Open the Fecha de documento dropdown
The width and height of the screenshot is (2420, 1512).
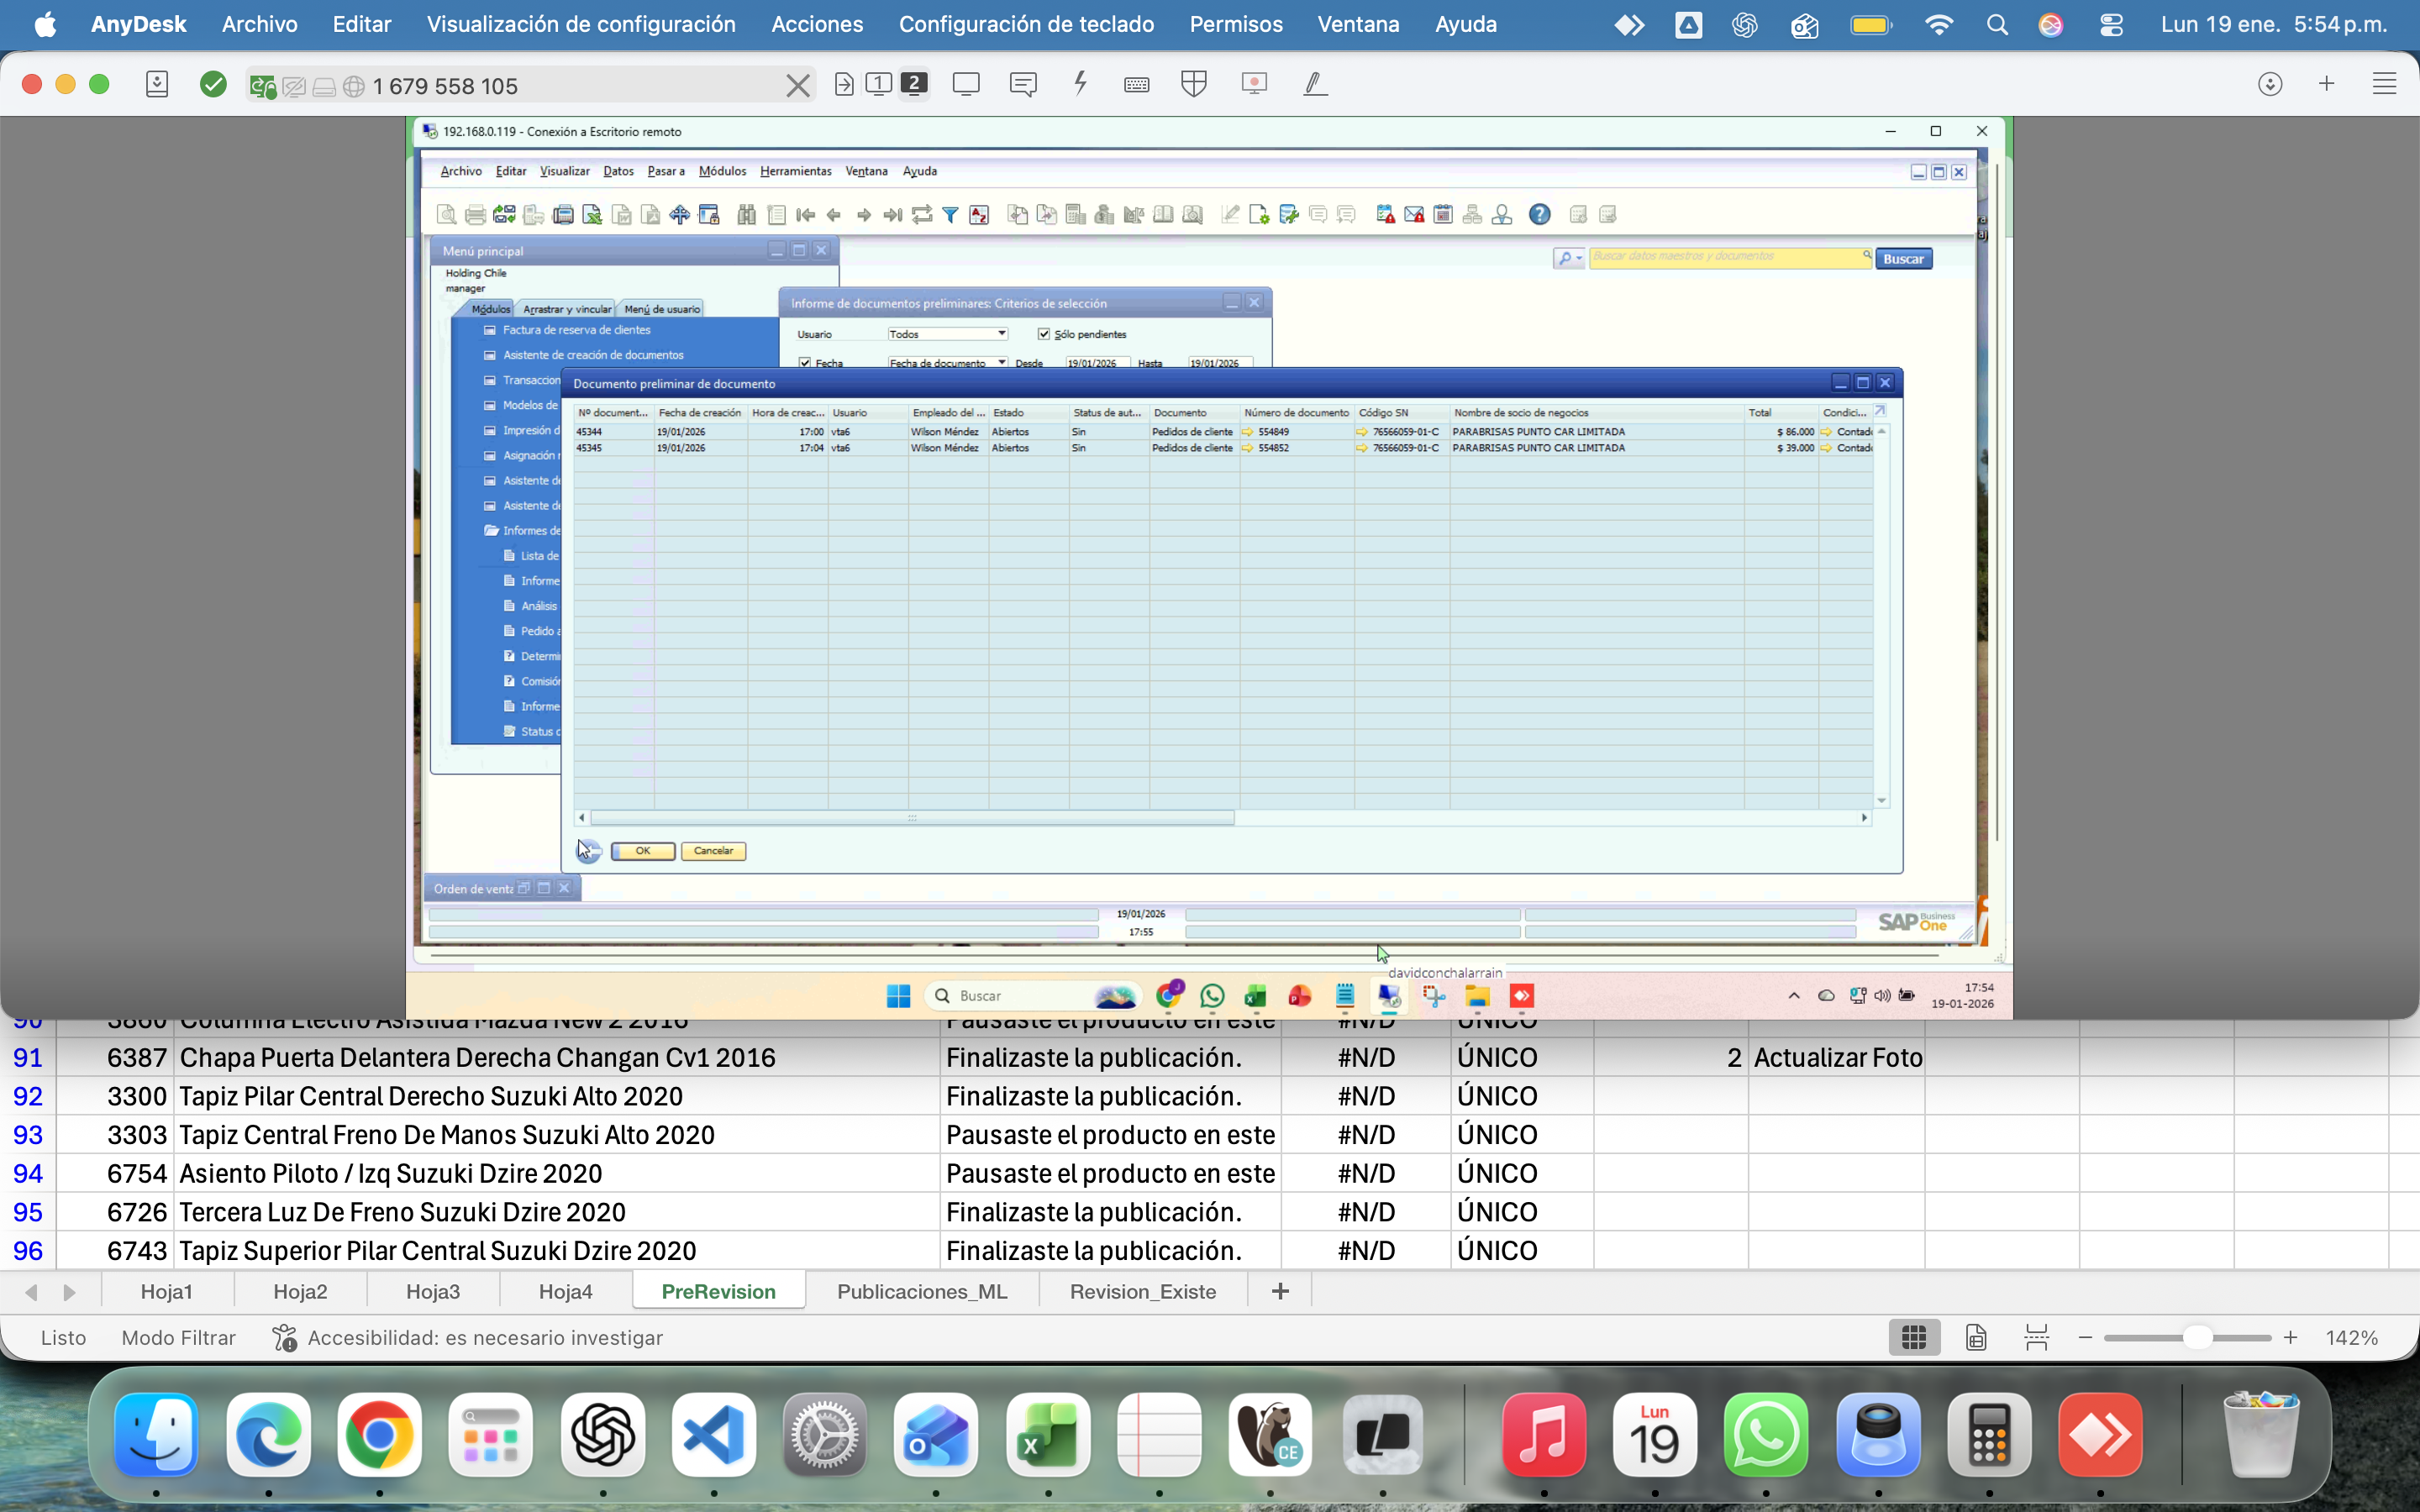point(947,363)
